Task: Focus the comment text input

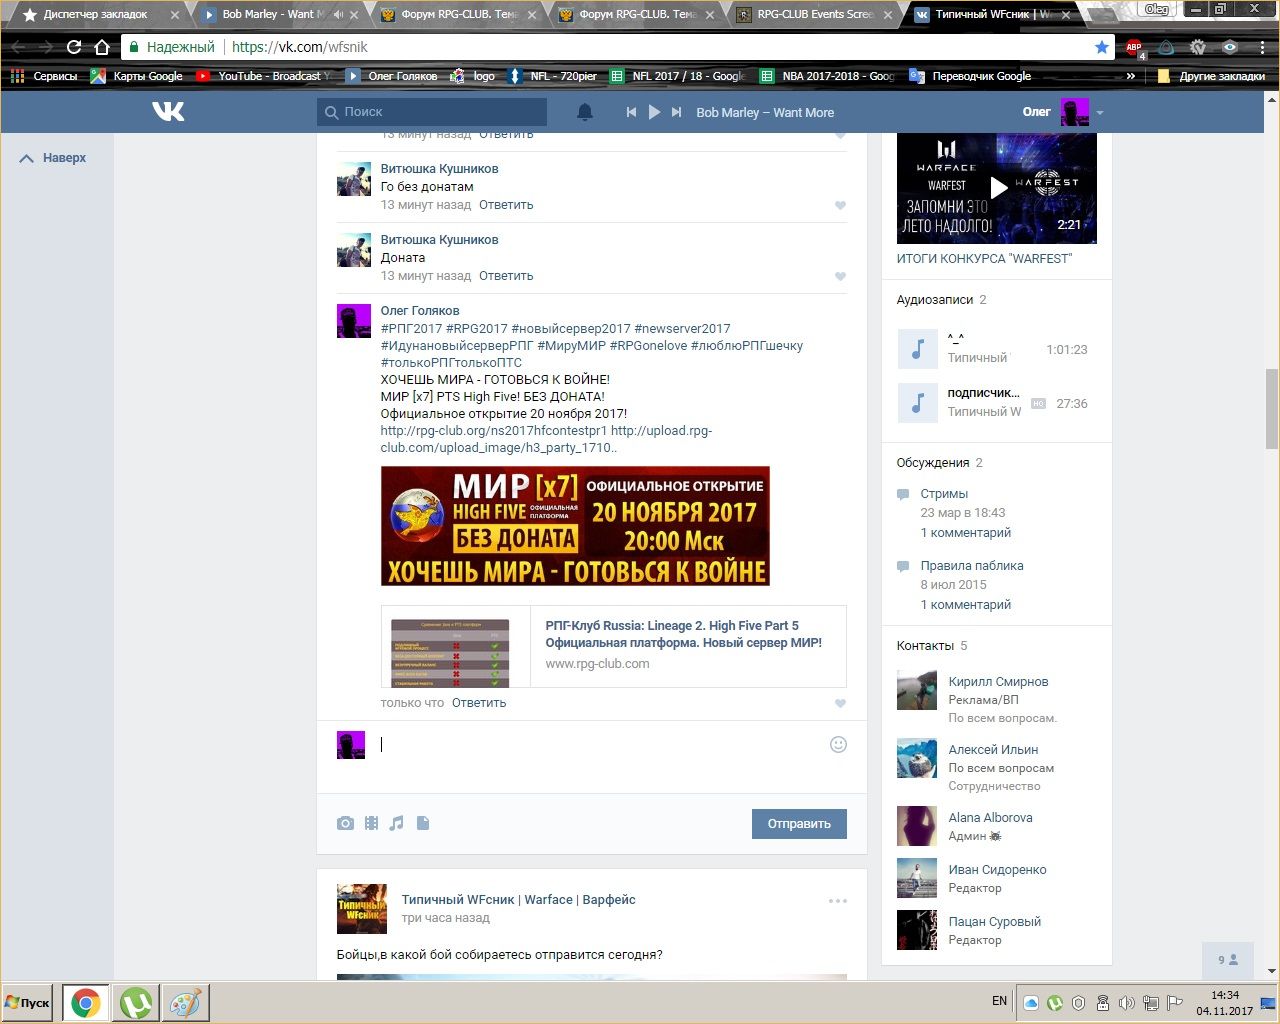Action: [600, 744]
